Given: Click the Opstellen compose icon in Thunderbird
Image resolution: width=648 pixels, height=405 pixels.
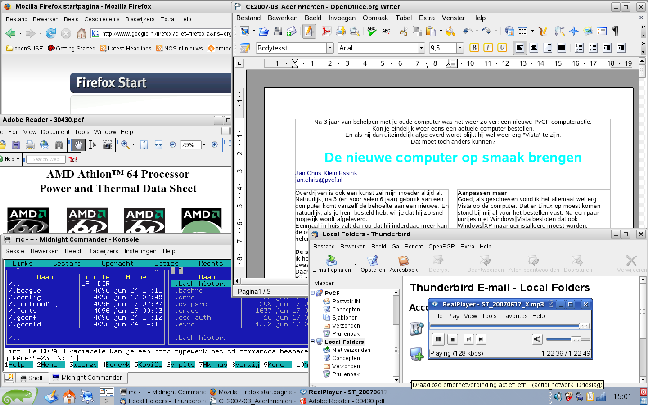Looking at the screenshot, I should click(372, 264).
